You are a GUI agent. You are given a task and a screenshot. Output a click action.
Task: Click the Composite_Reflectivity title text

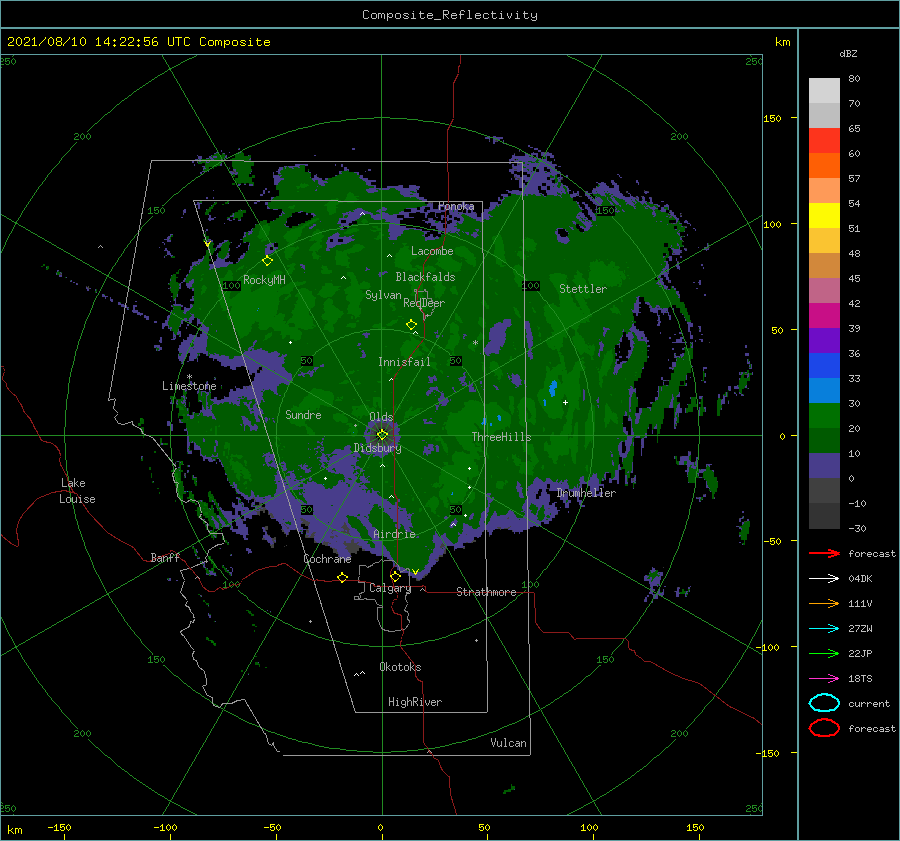tap(450, 15)
